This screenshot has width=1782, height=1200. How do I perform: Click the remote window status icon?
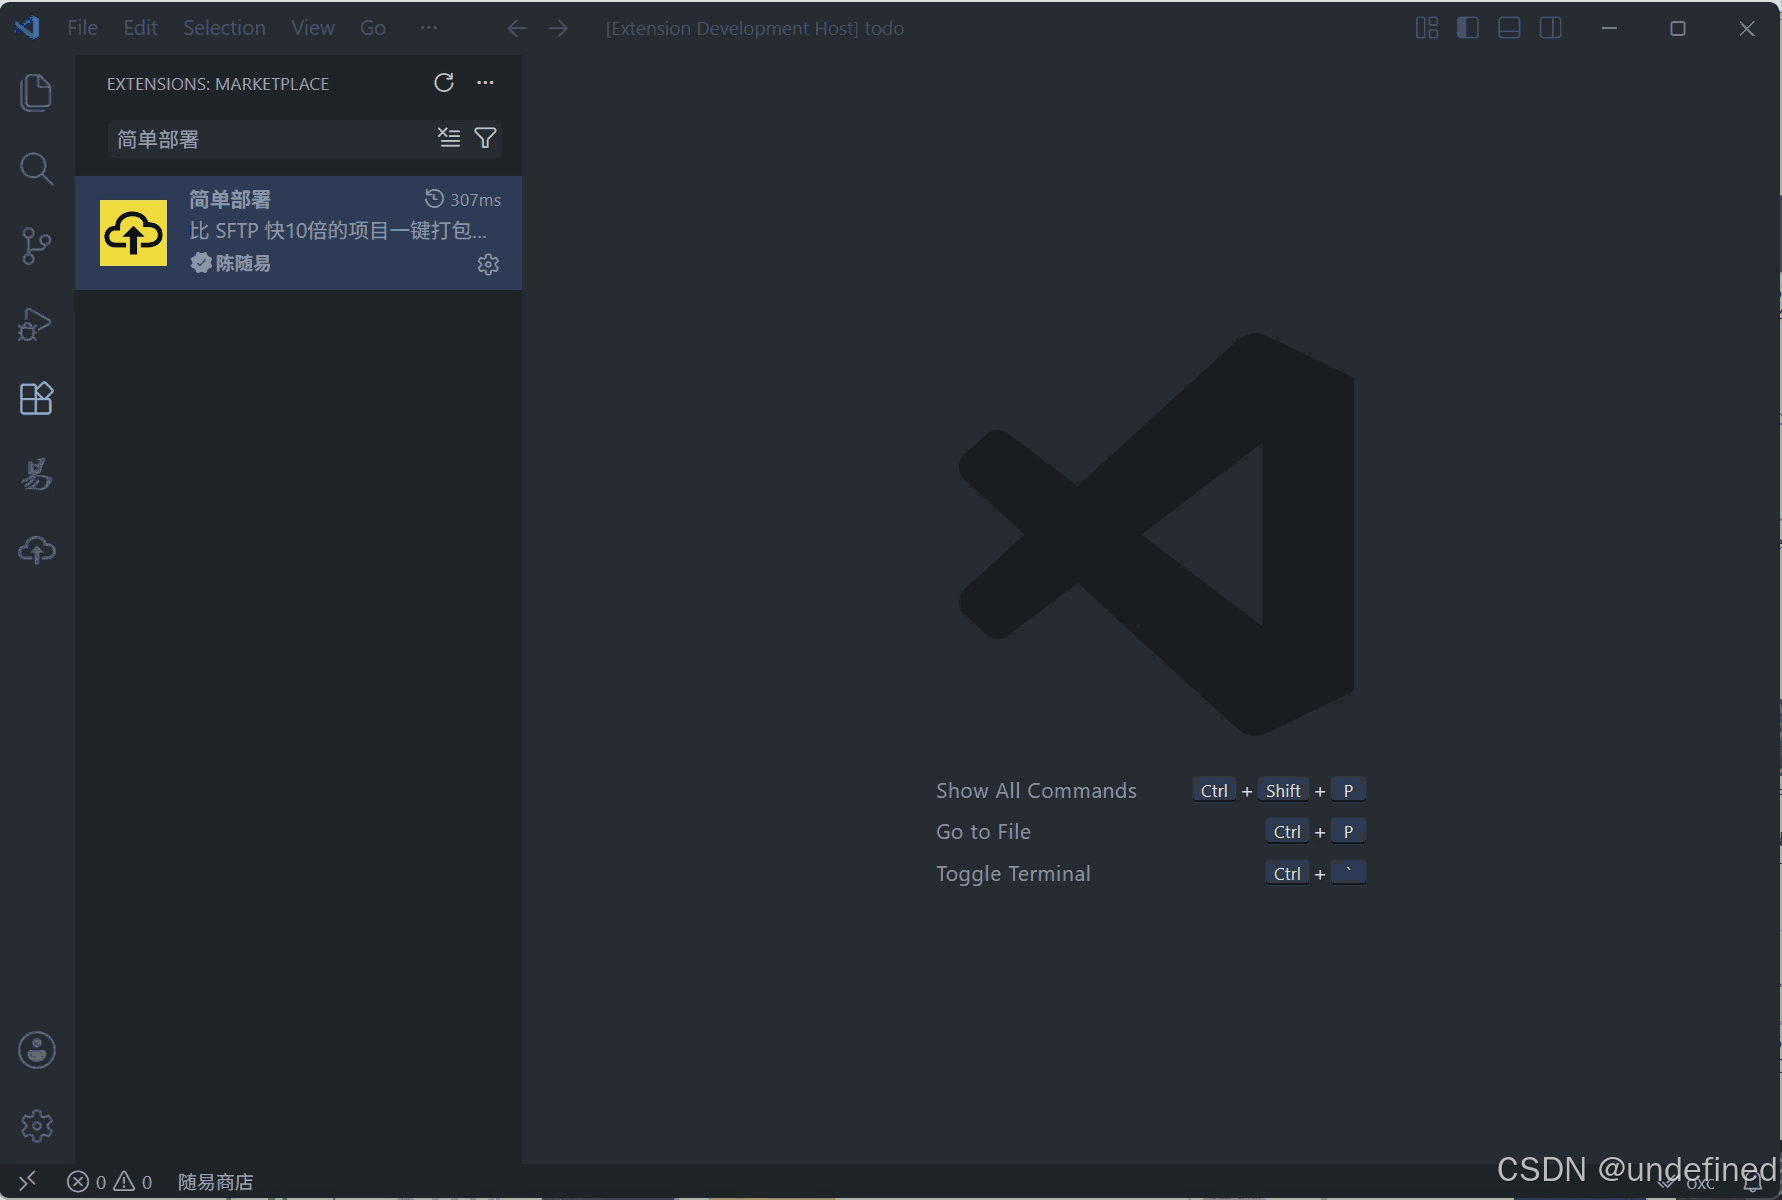coord(28,1181)
